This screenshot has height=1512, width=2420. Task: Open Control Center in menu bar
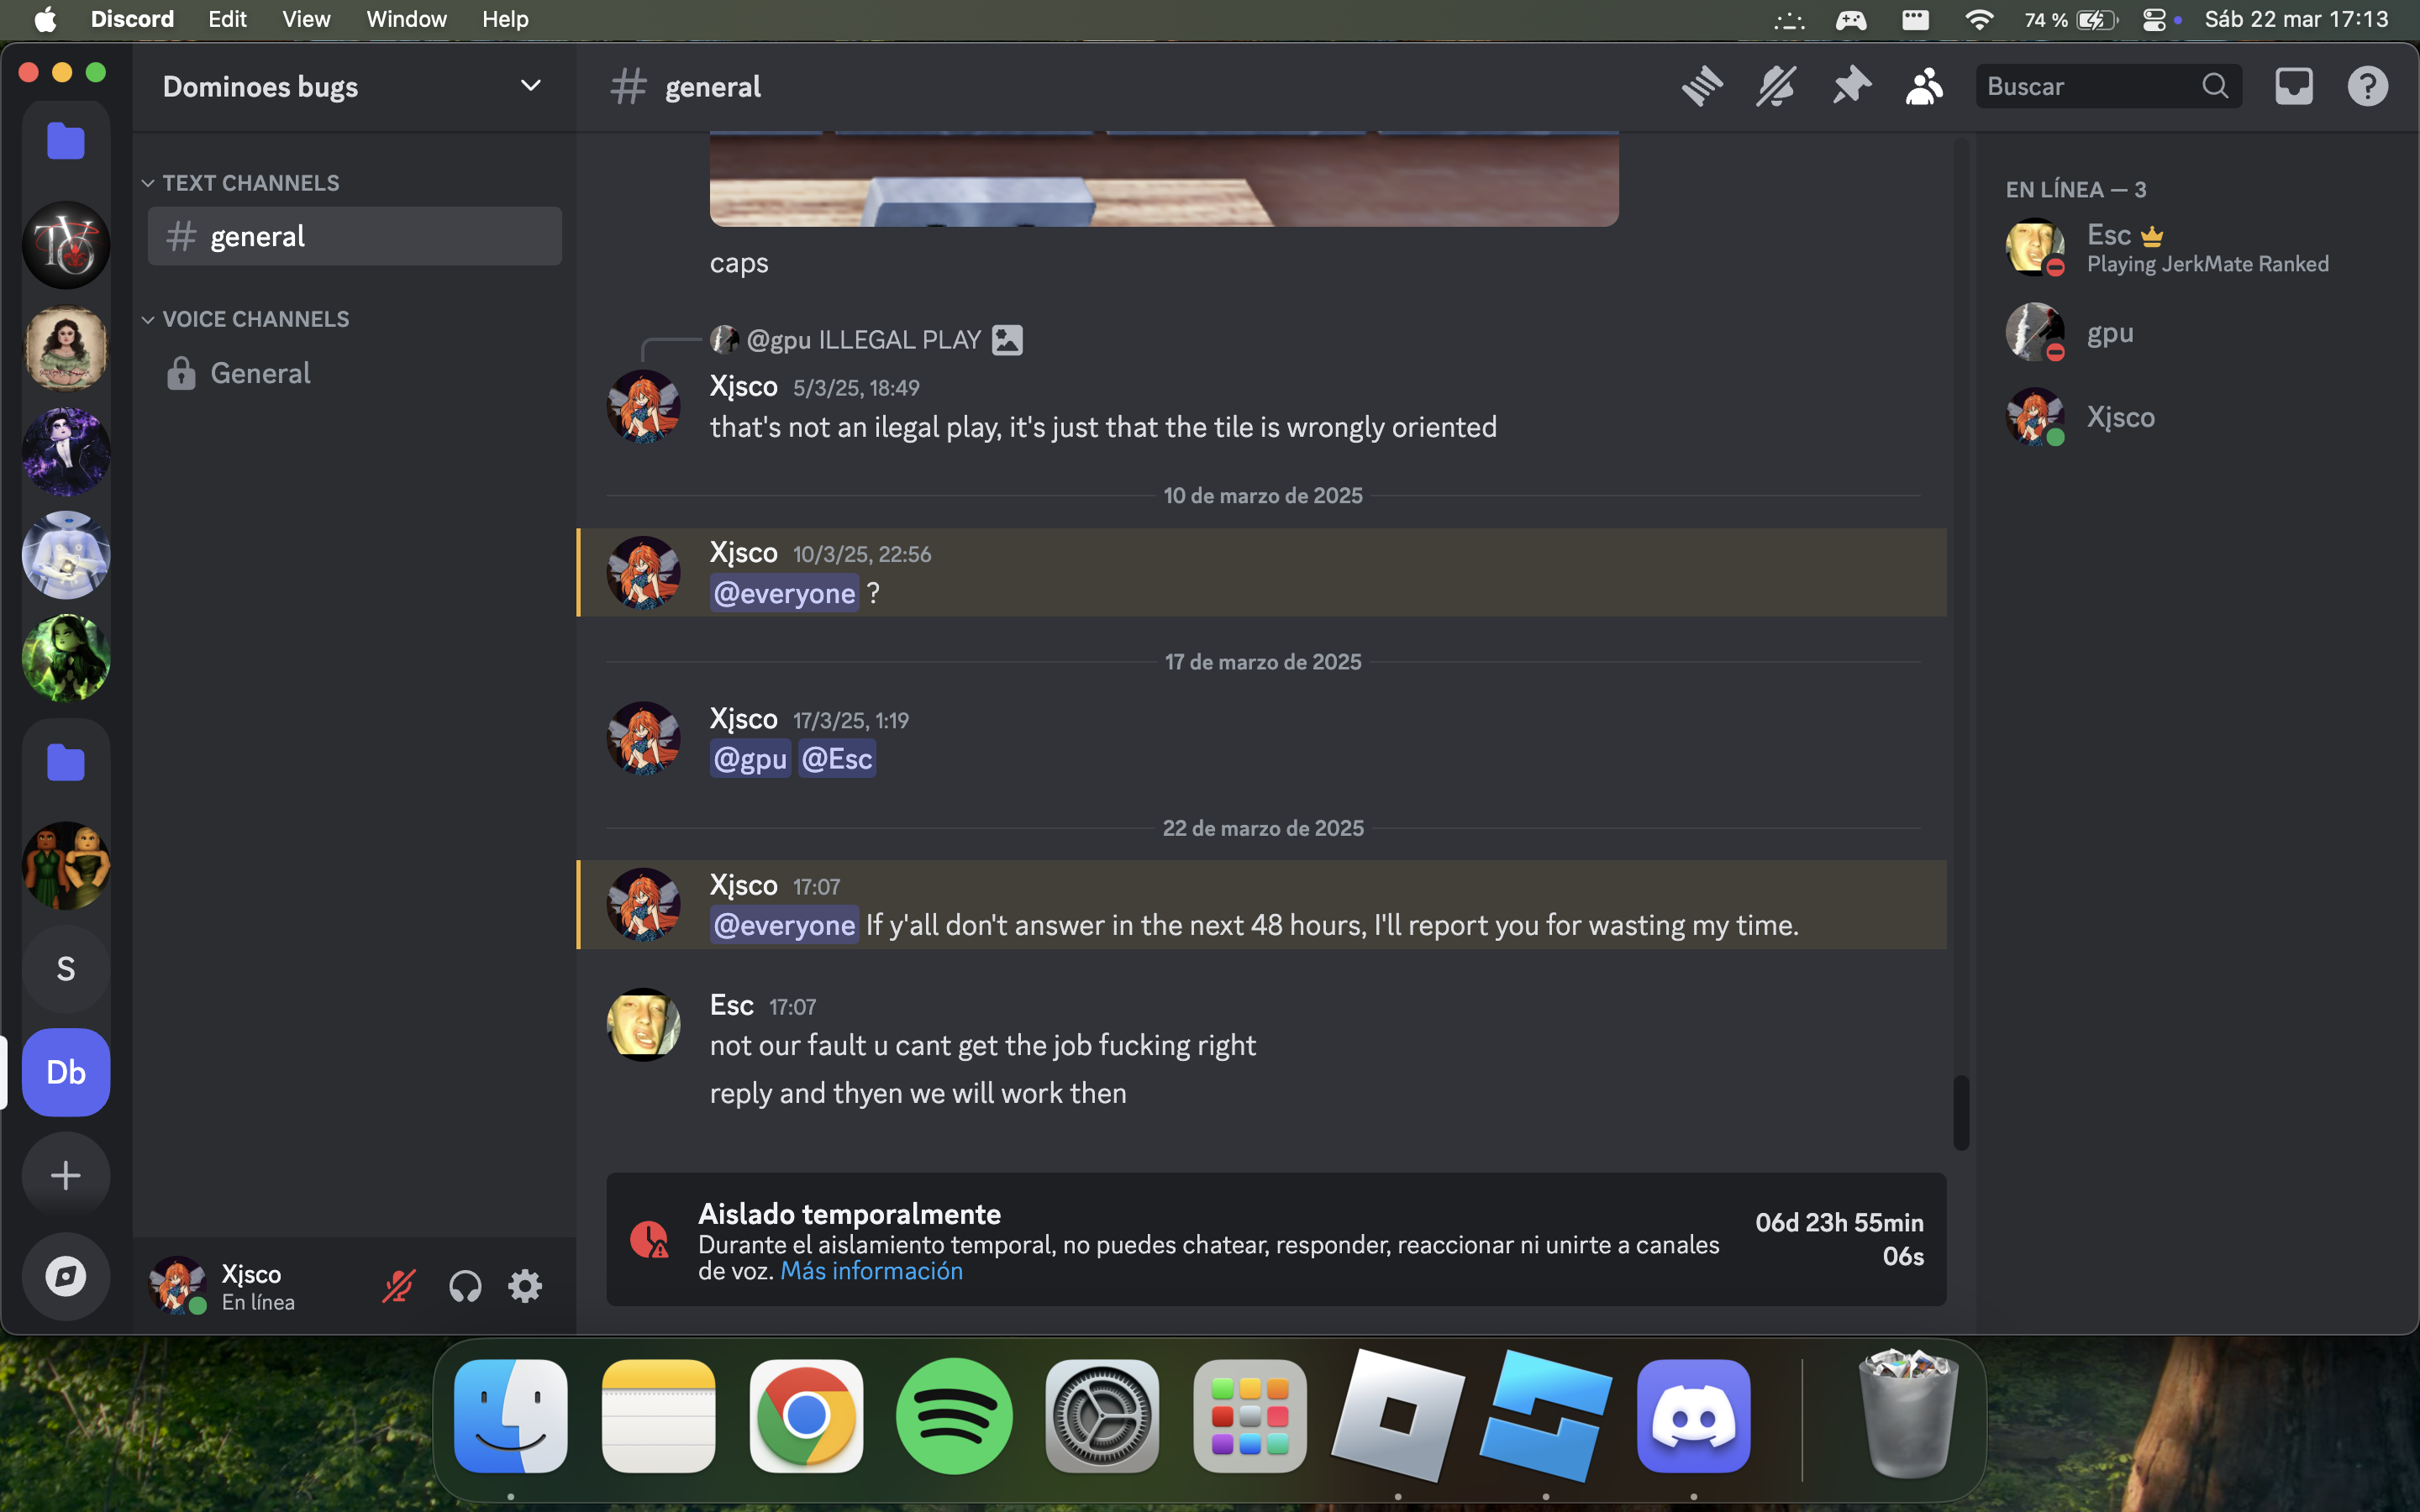(x=2154, y=19)
